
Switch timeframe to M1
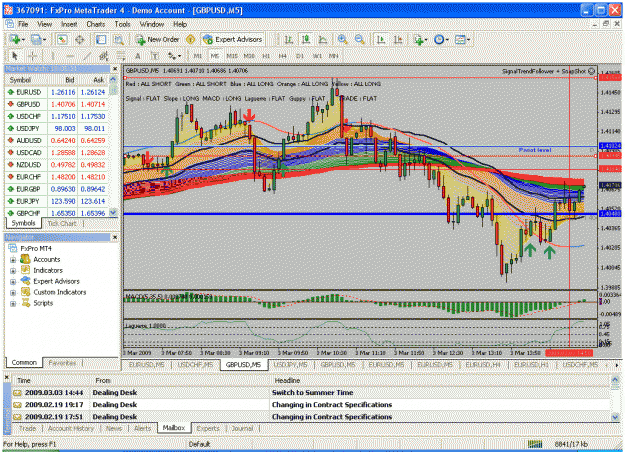198,56
